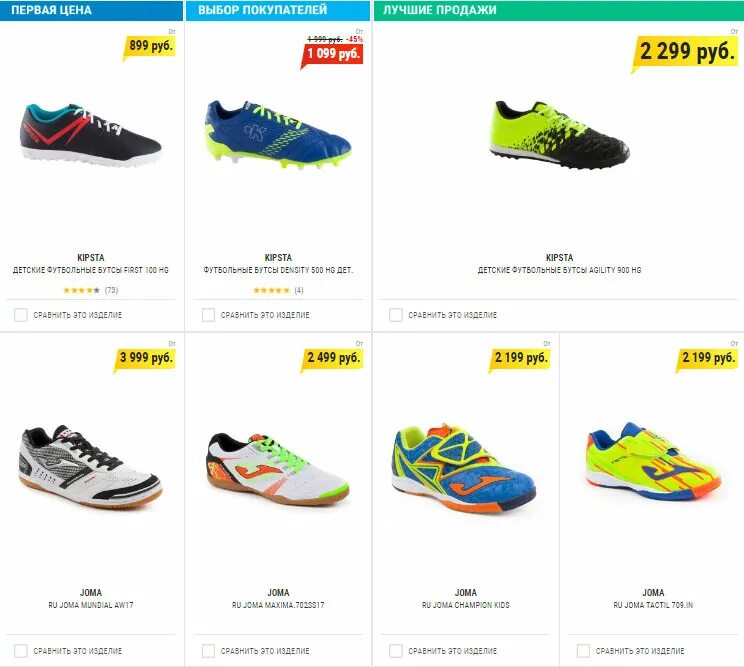Open the white Joma Mundial shoe image
The width and height of the screenshot is (744, 667).
[91, 467]
